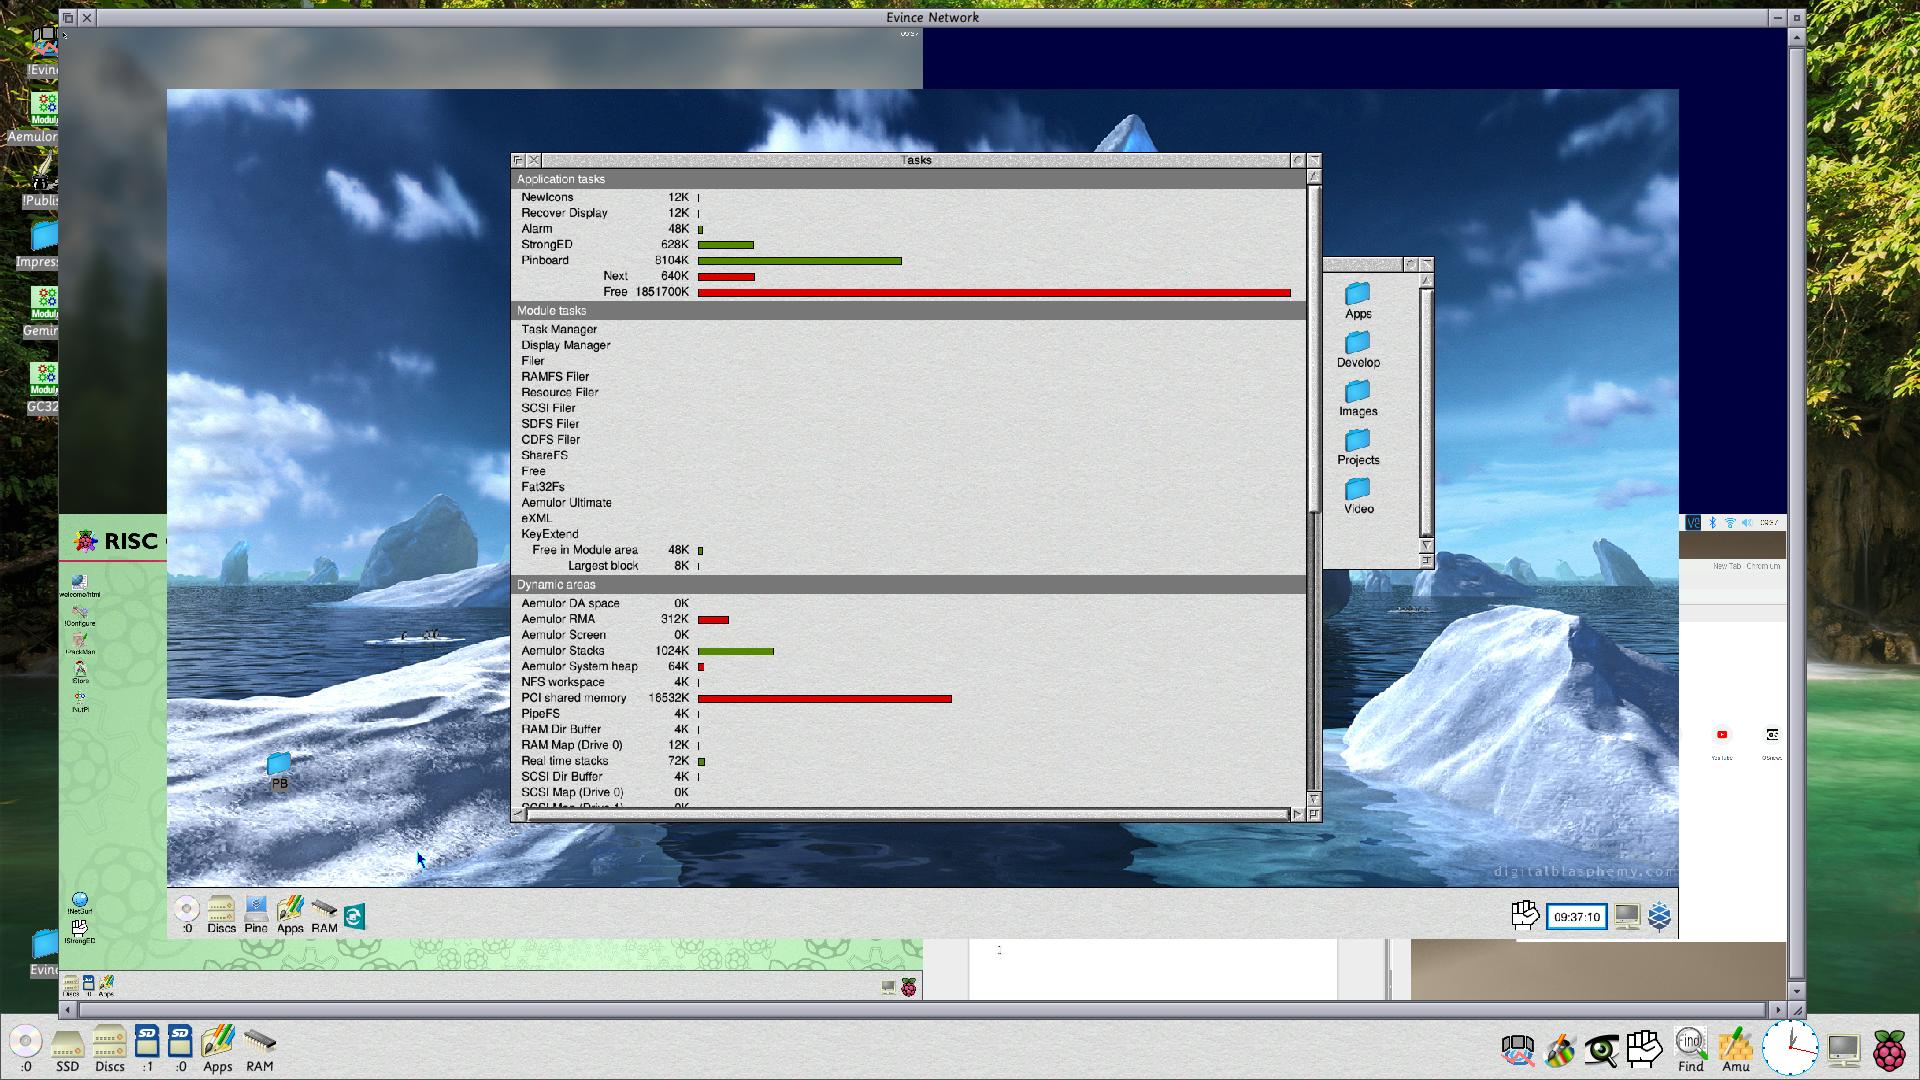The width and height of the screenshot is (1920, 1080).
Task: Click the Raspberry Pi task manager icon
Action: [1889, 1050]
